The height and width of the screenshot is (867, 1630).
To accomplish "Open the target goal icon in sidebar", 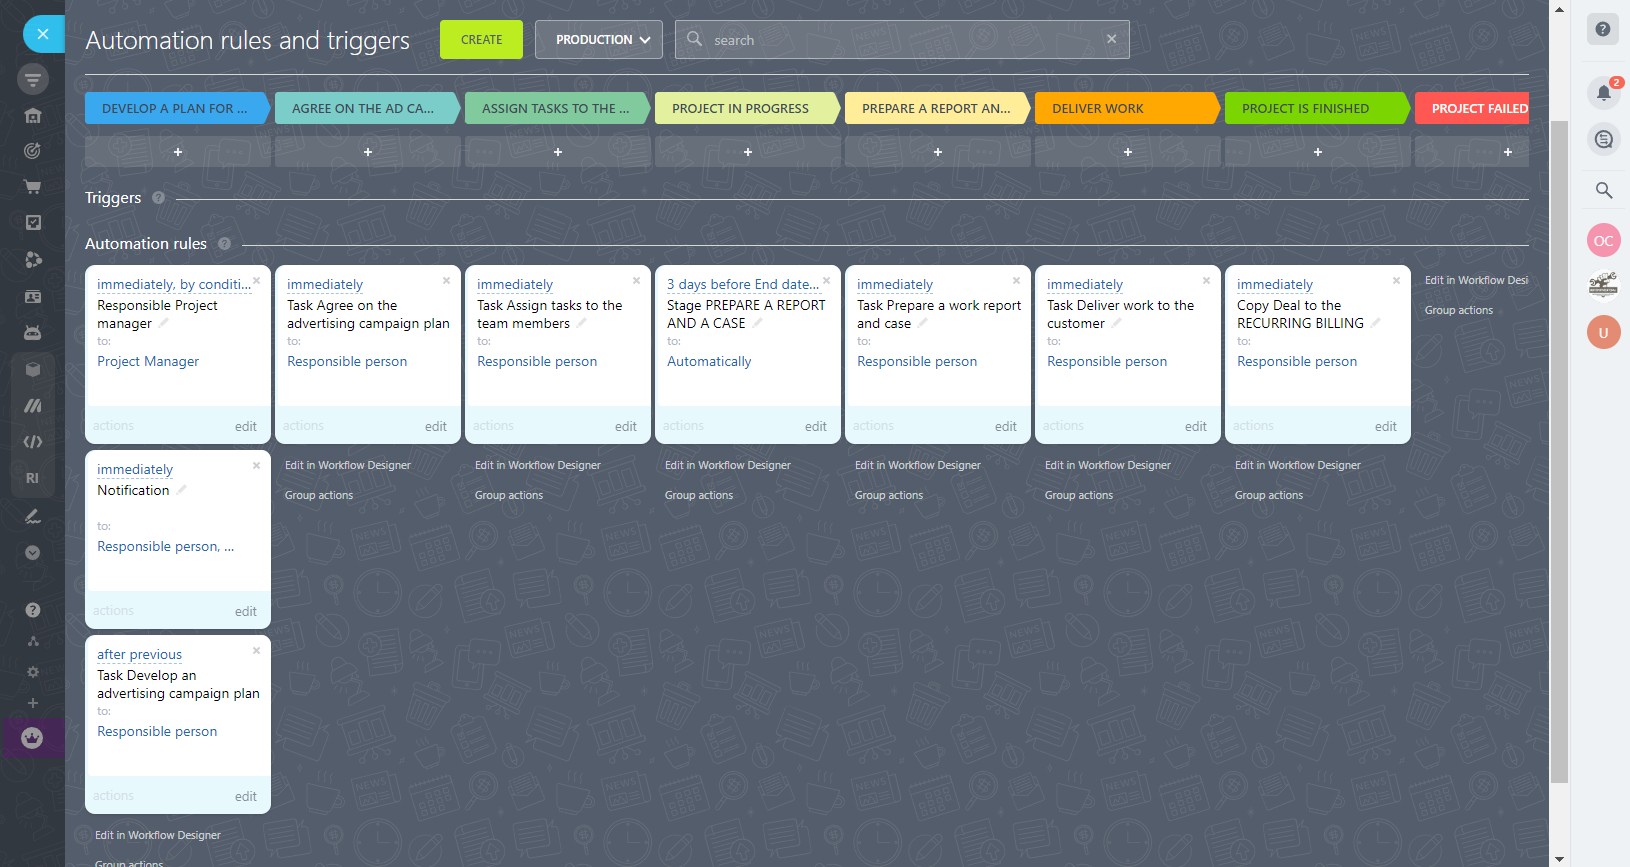I will point(32,151).
